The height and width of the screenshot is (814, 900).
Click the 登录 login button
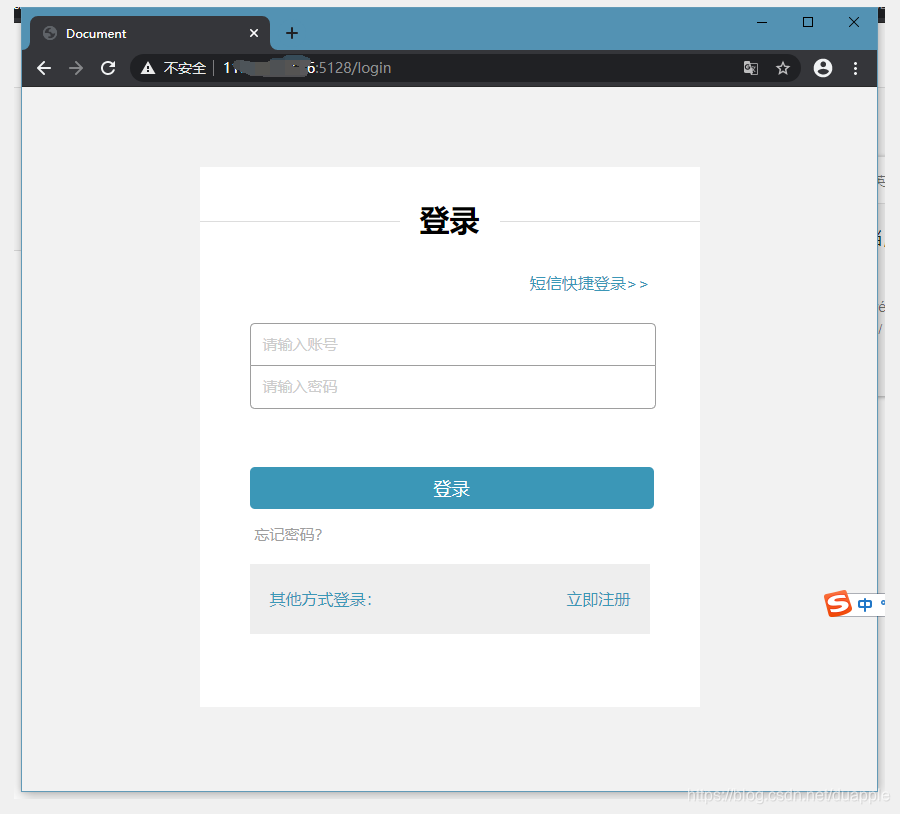point(451,488)
